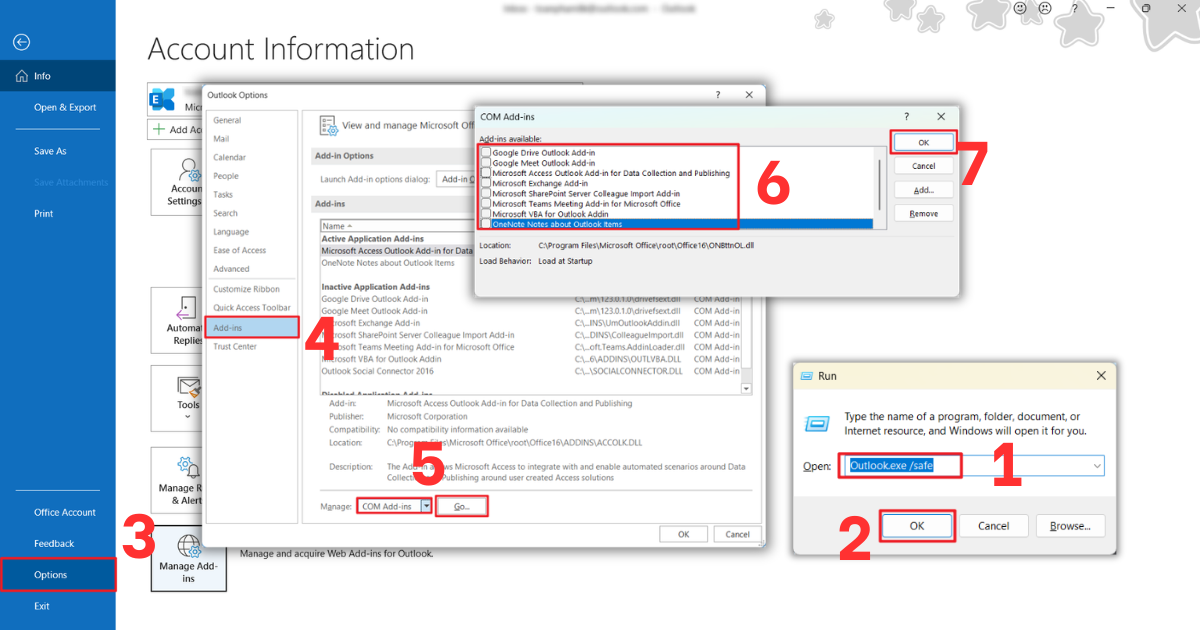Click Cancel in COM Add-ins dialog

923,166
